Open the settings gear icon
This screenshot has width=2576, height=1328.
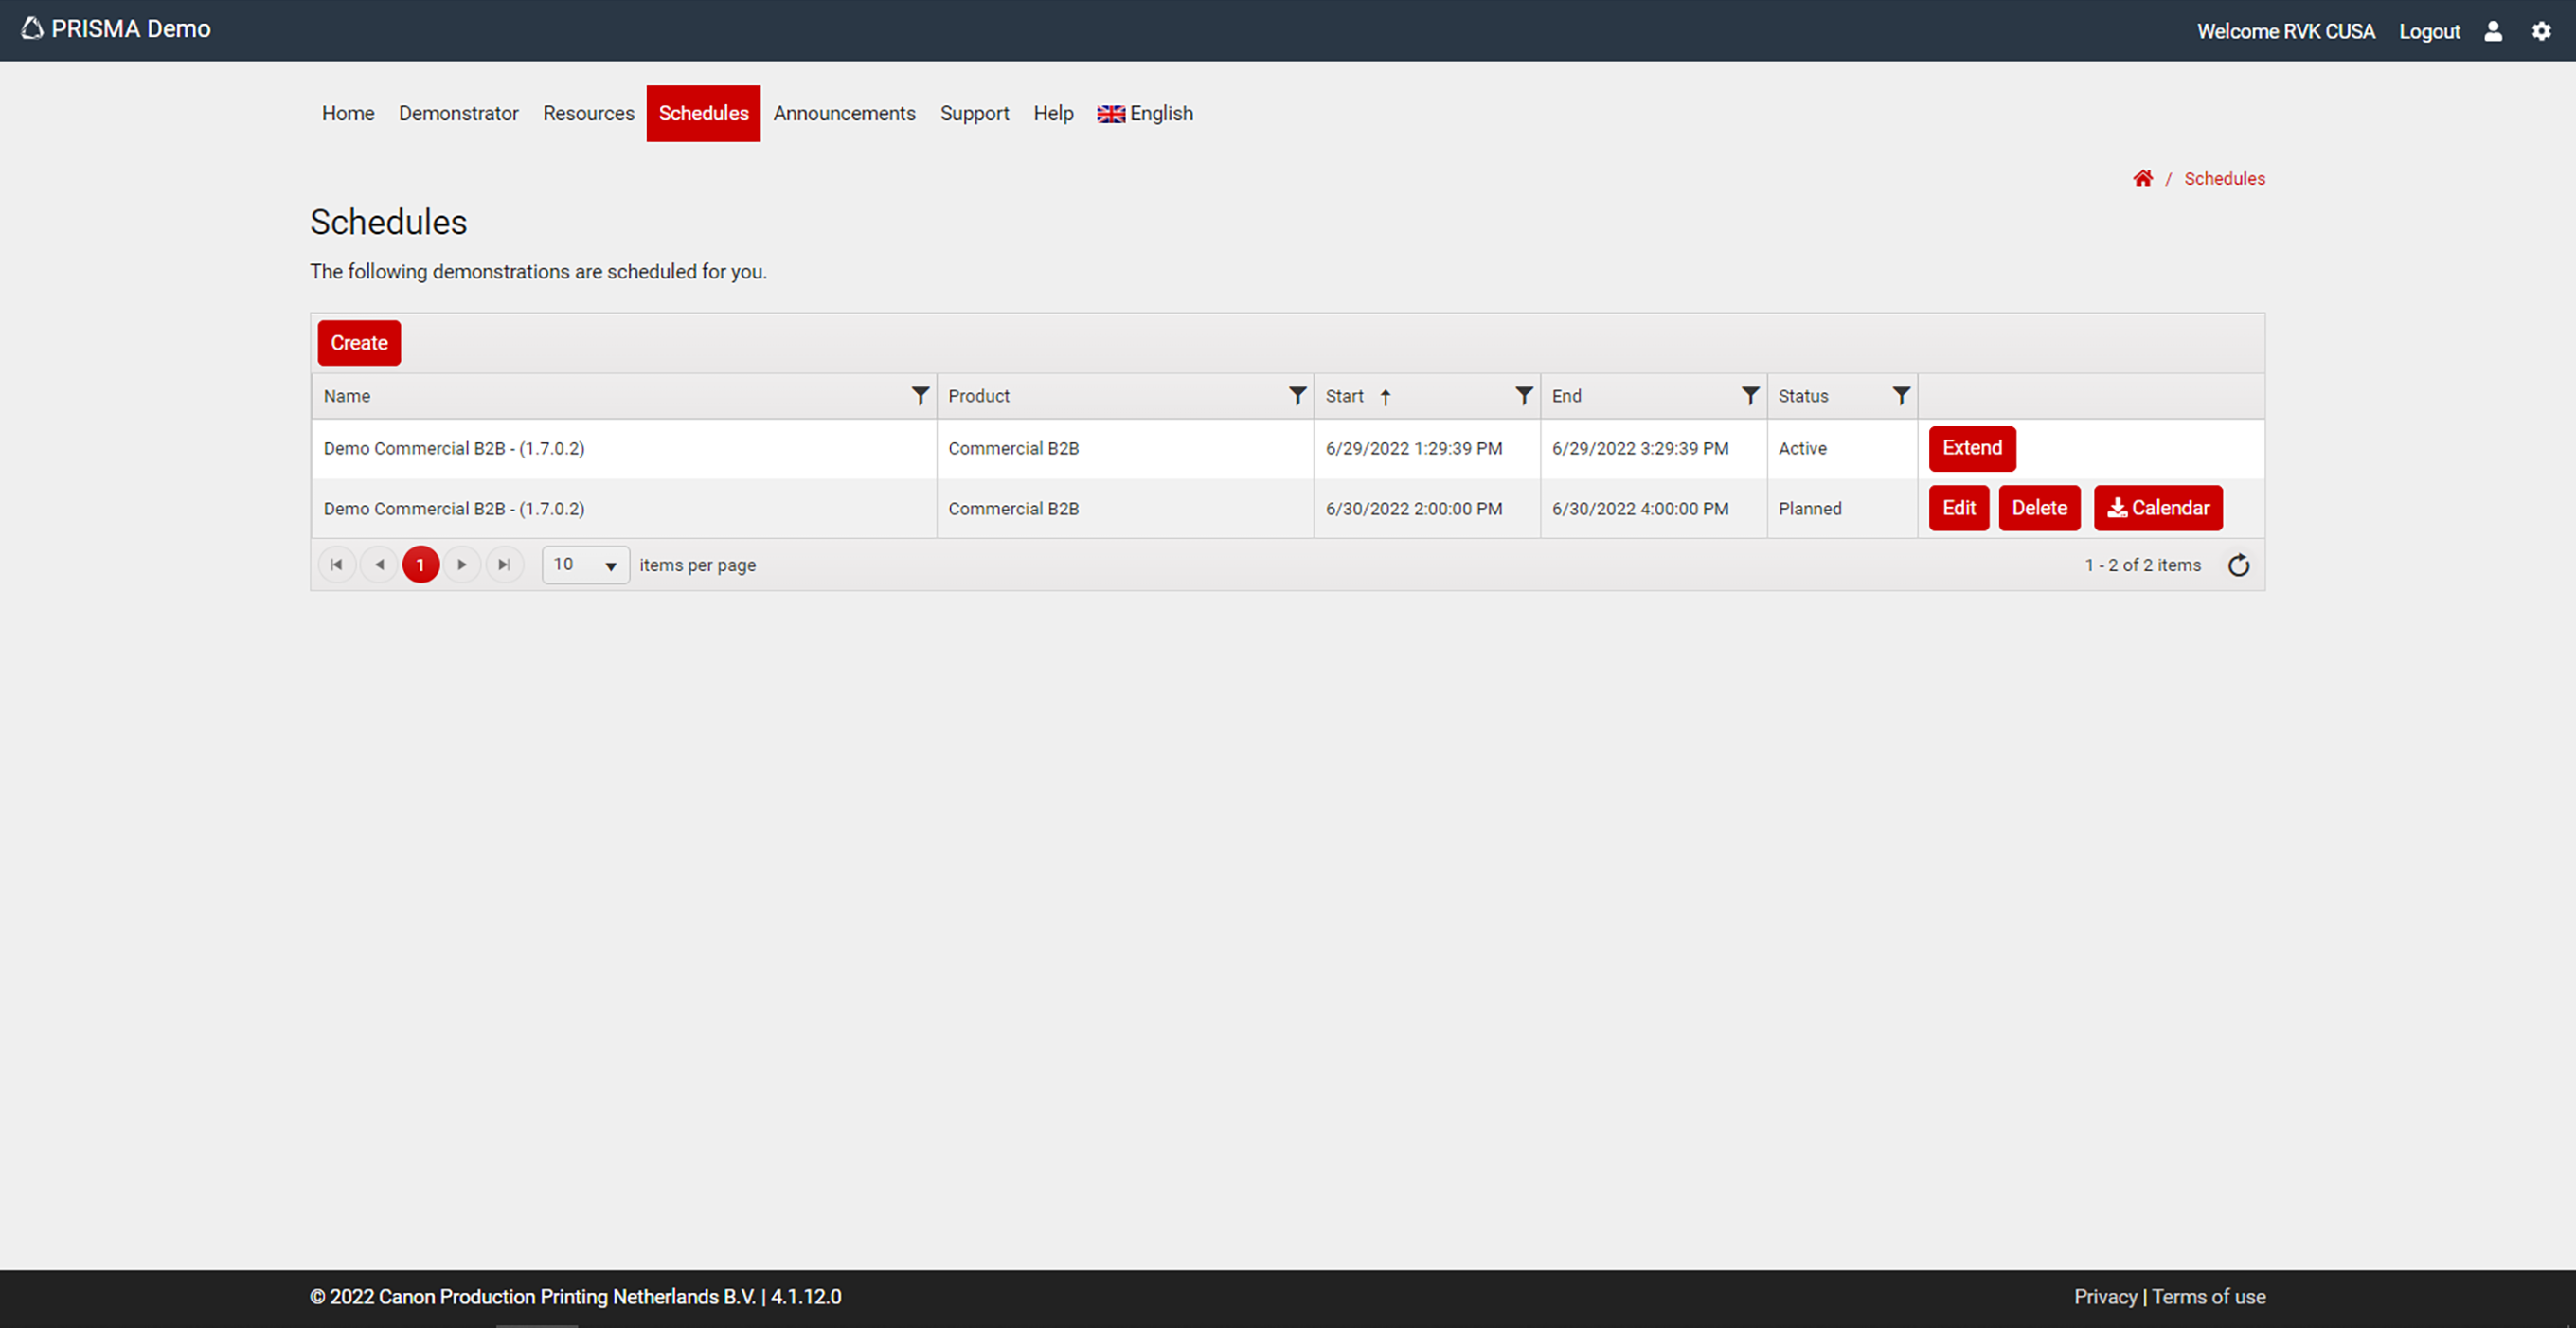pos(2541,31)
